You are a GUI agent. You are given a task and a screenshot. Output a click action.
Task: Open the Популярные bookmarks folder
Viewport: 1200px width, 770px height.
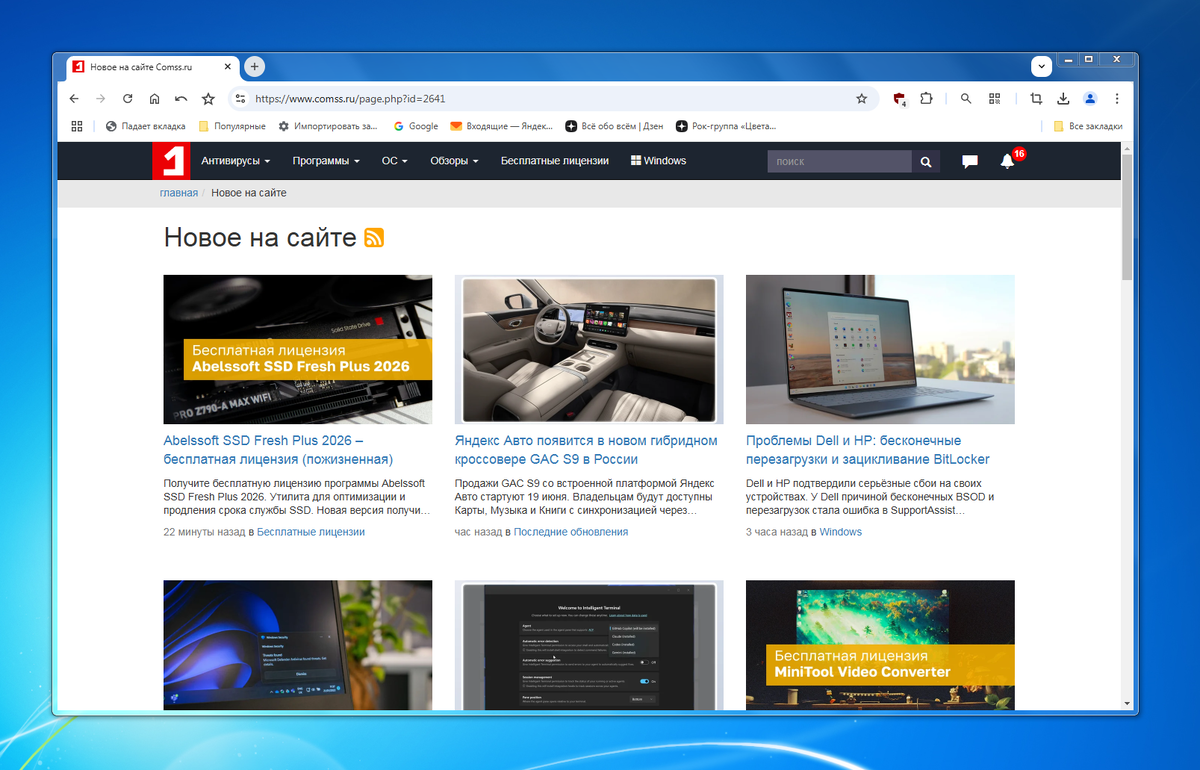(x=232, y=127)
